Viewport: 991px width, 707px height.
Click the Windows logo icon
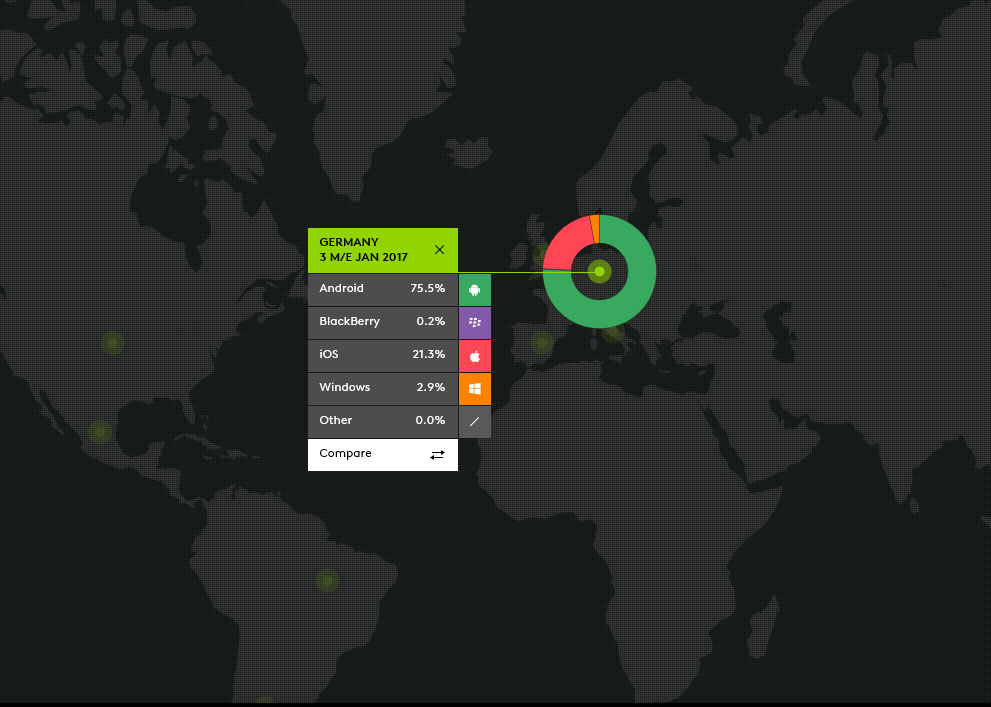coord(475,389)
